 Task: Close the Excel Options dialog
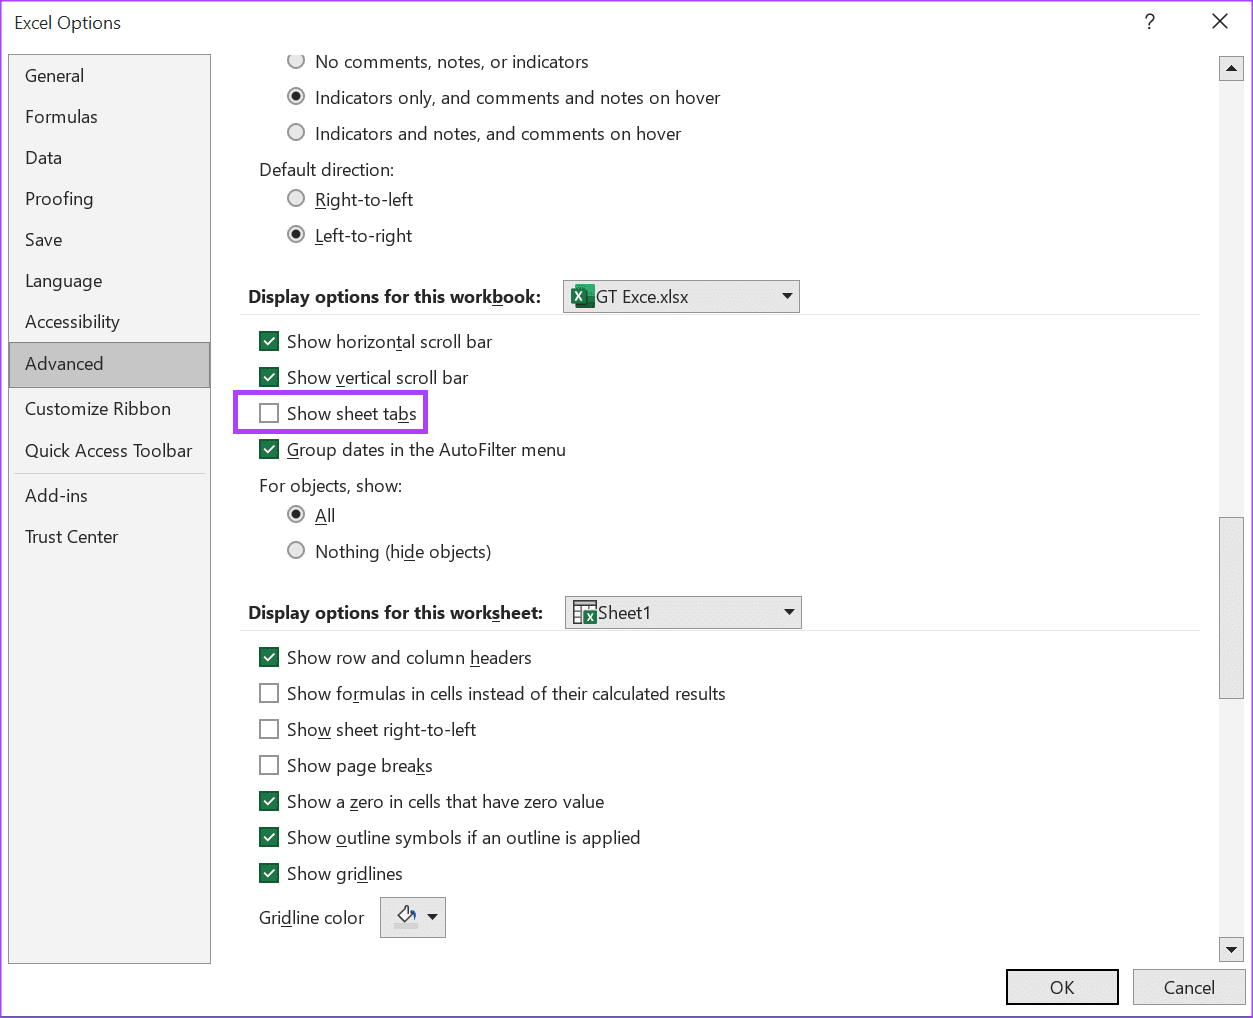1220,22
